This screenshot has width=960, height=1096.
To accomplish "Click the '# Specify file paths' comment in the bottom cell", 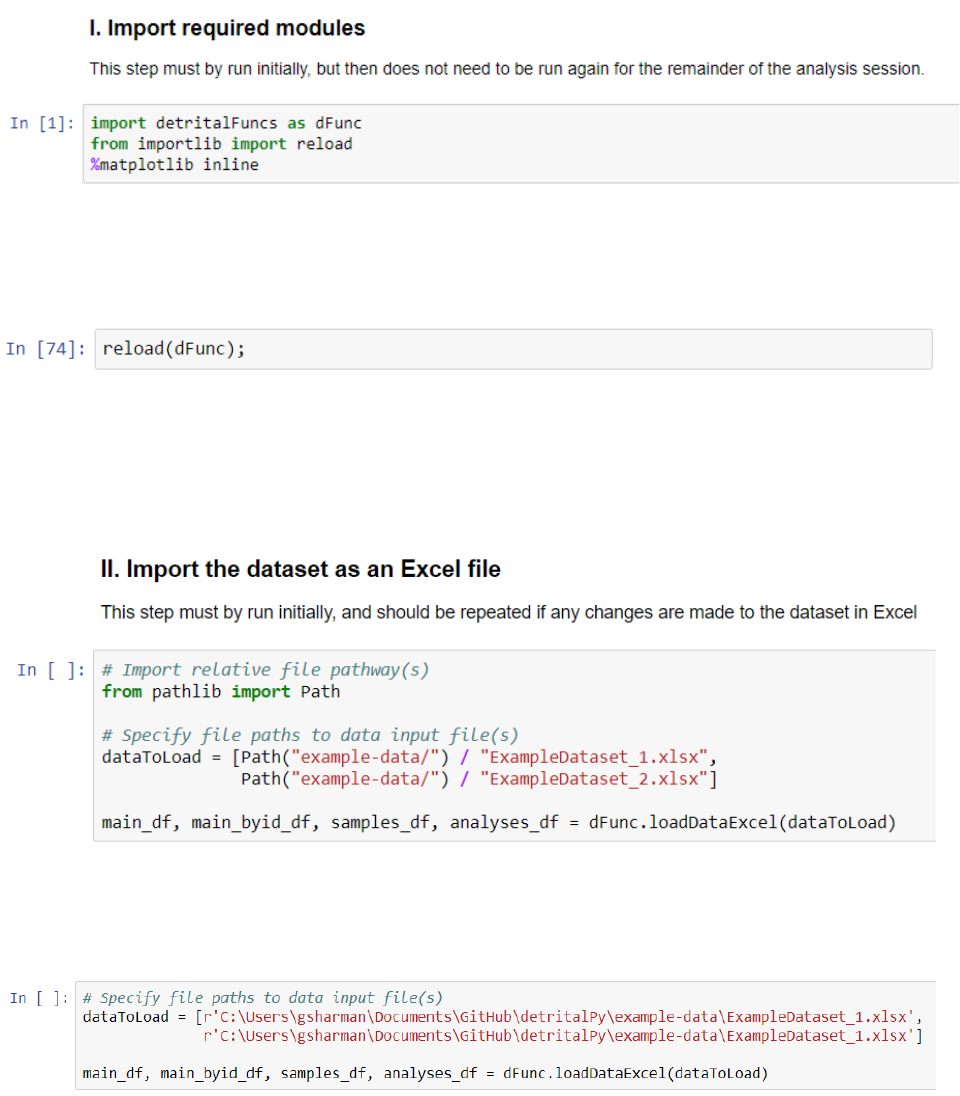I will (x=263, y=997).
